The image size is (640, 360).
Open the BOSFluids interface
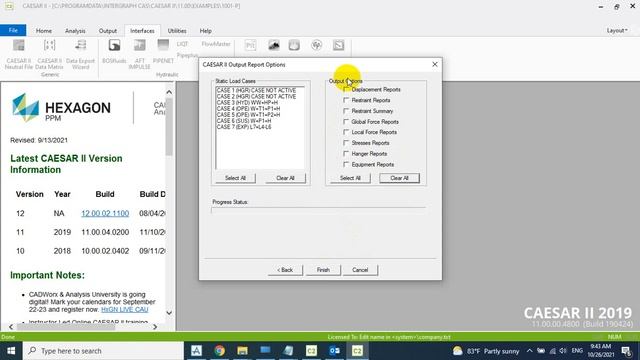click(x=114, y=51)
